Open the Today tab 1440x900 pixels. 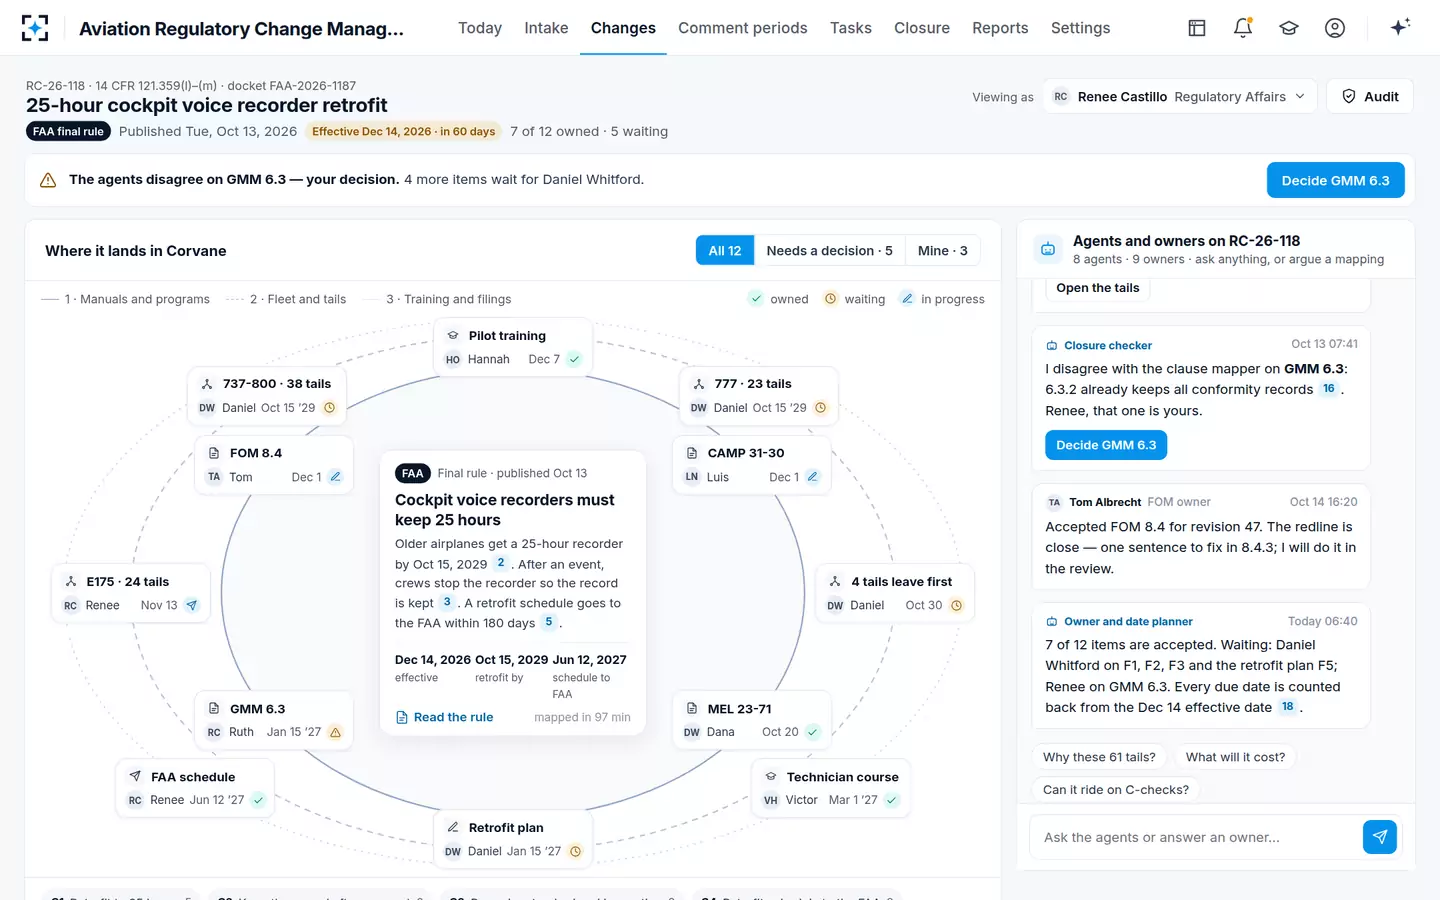pos(480,28)
